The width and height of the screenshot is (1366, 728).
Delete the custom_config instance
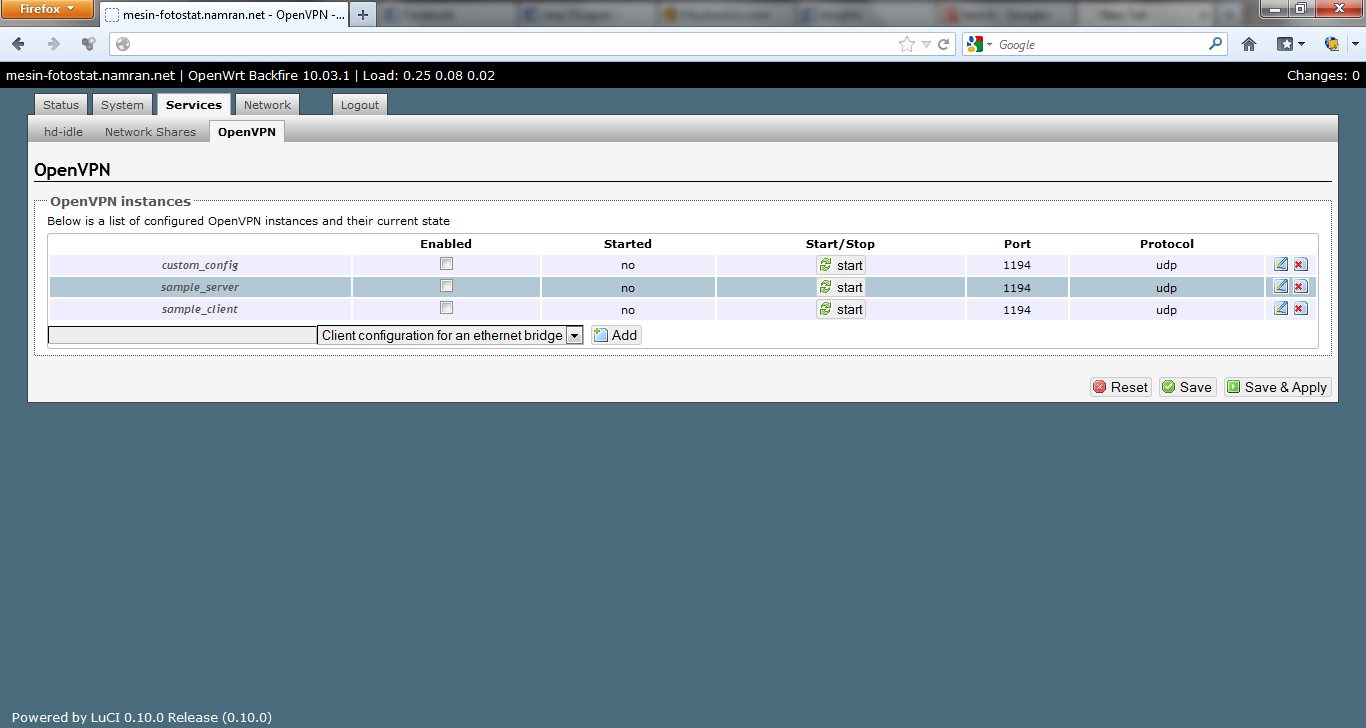[1299, 265]
